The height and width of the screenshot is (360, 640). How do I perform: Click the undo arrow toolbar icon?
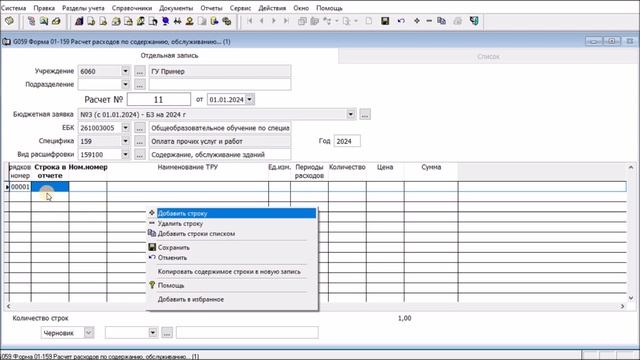pyautogui.click(x=401, y=21)
